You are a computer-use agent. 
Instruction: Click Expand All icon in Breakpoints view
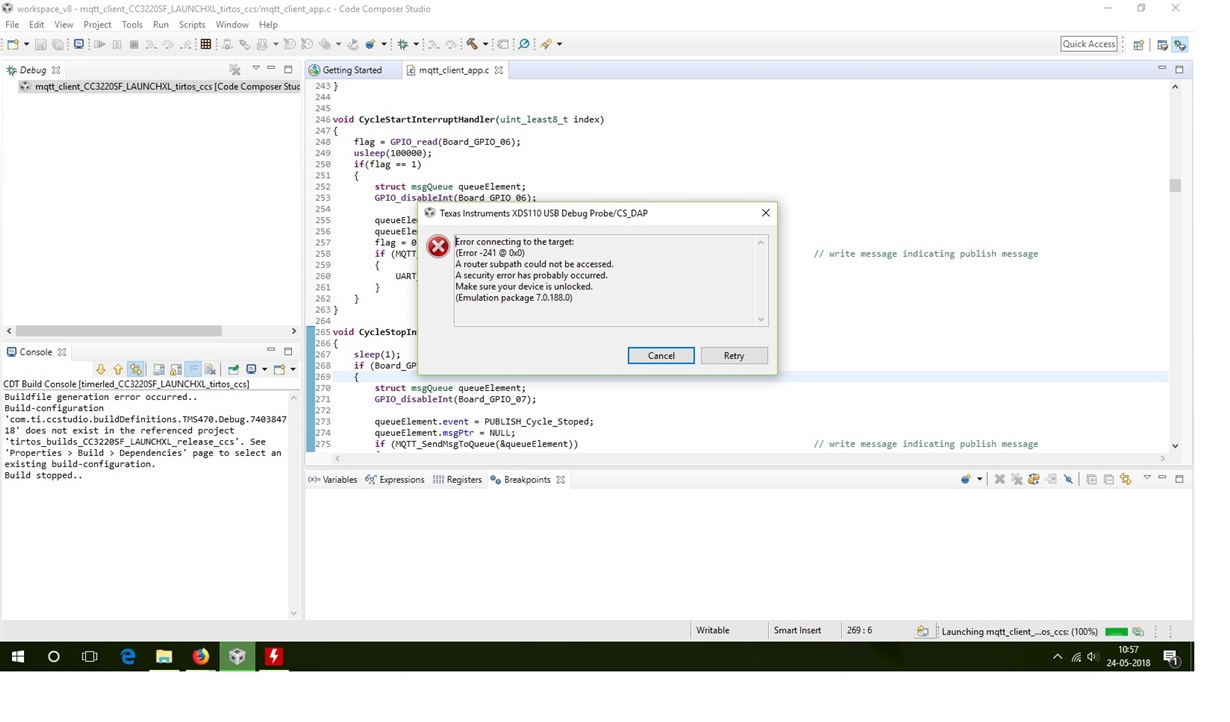click(x=1091, y=479)
